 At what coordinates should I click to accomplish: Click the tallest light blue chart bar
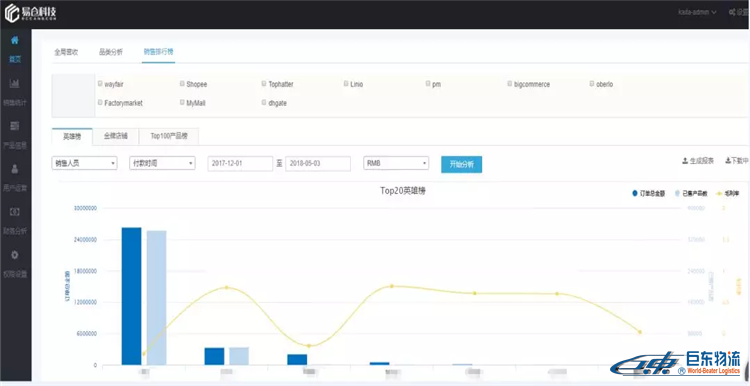click(x=156, y=298)
